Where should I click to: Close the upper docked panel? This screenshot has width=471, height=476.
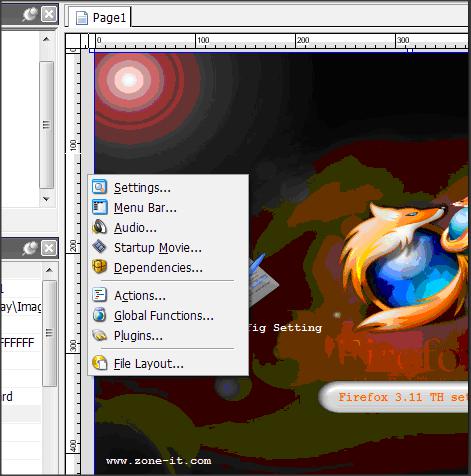(49, 14)
